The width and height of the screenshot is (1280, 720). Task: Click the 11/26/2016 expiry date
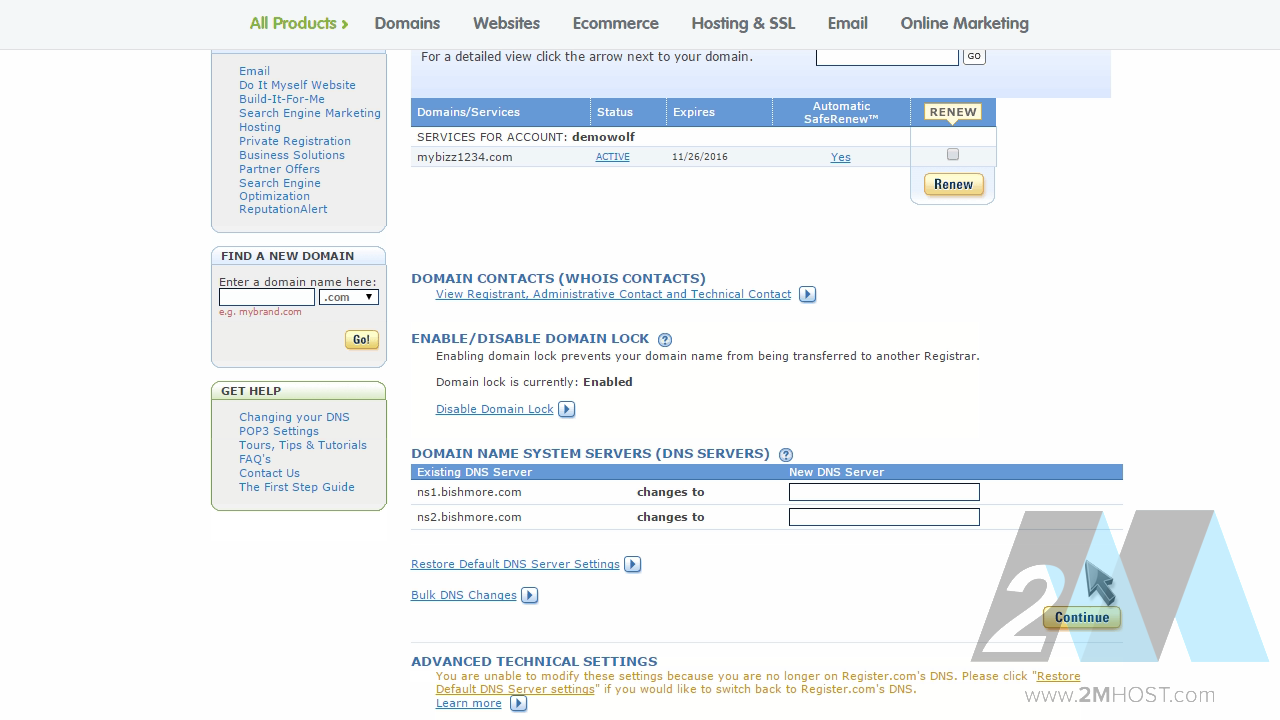pyautogui.click(x=700, y=157)
